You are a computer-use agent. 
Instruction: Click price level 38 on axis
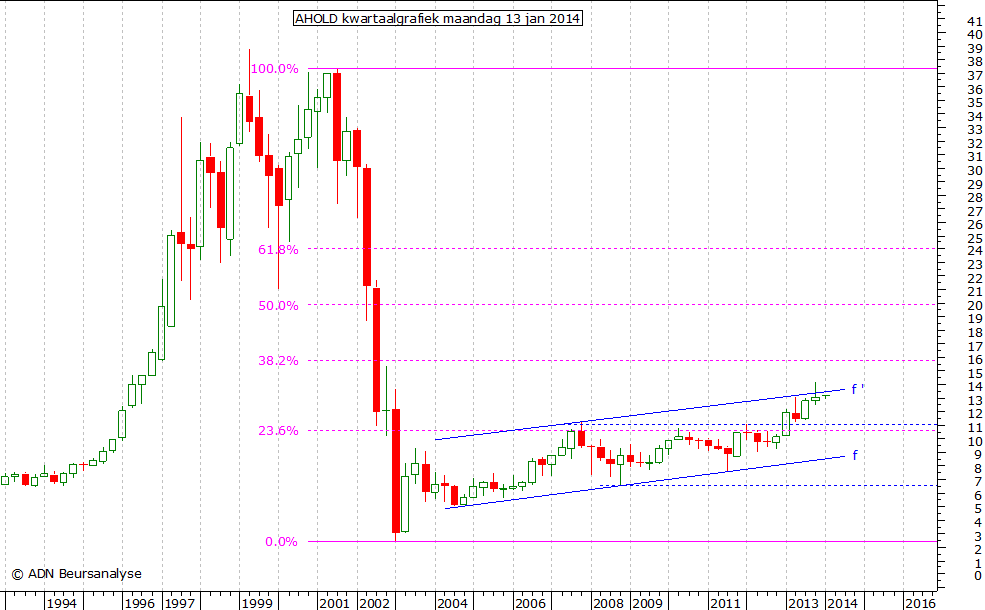tap(975, 62)
